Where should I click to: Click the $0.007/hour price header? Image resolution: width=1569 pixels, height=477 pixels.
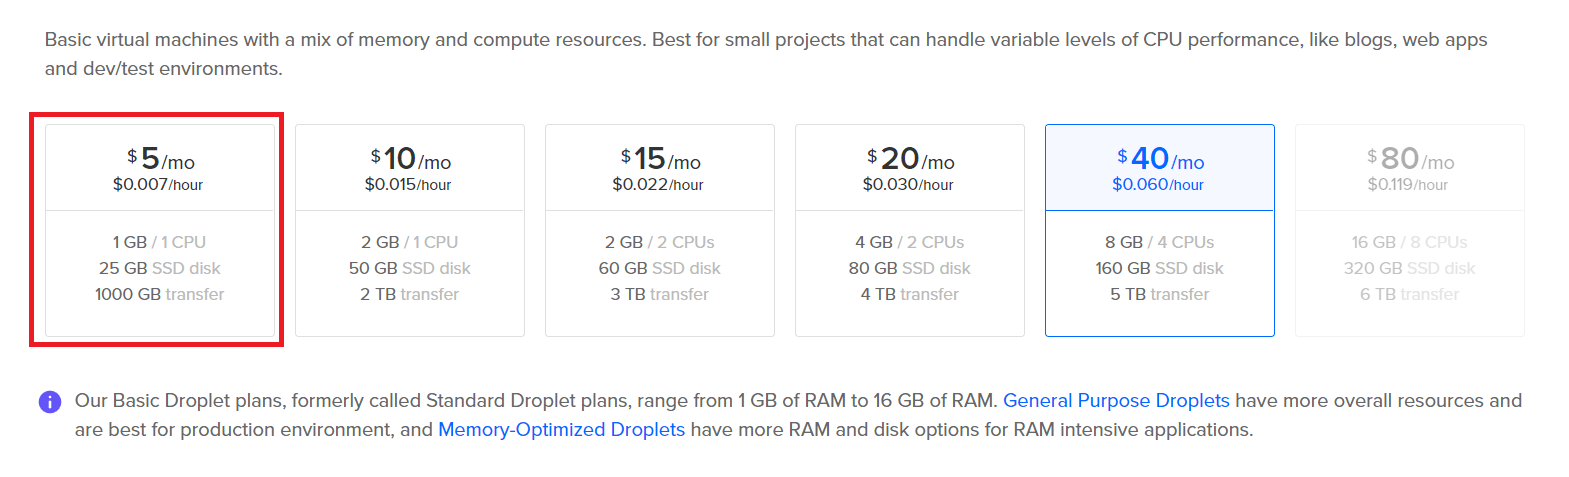[158, 184]
